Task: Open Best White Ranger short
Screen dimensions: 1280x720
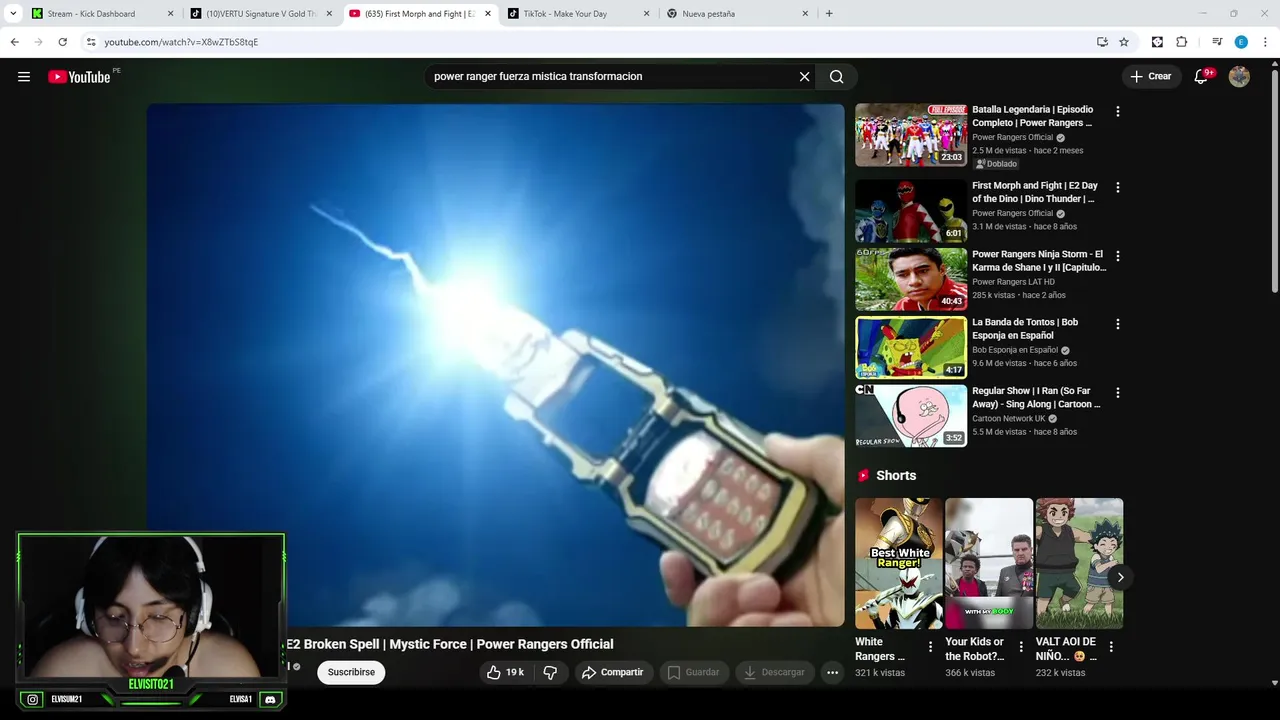Action: coord(899,563)
